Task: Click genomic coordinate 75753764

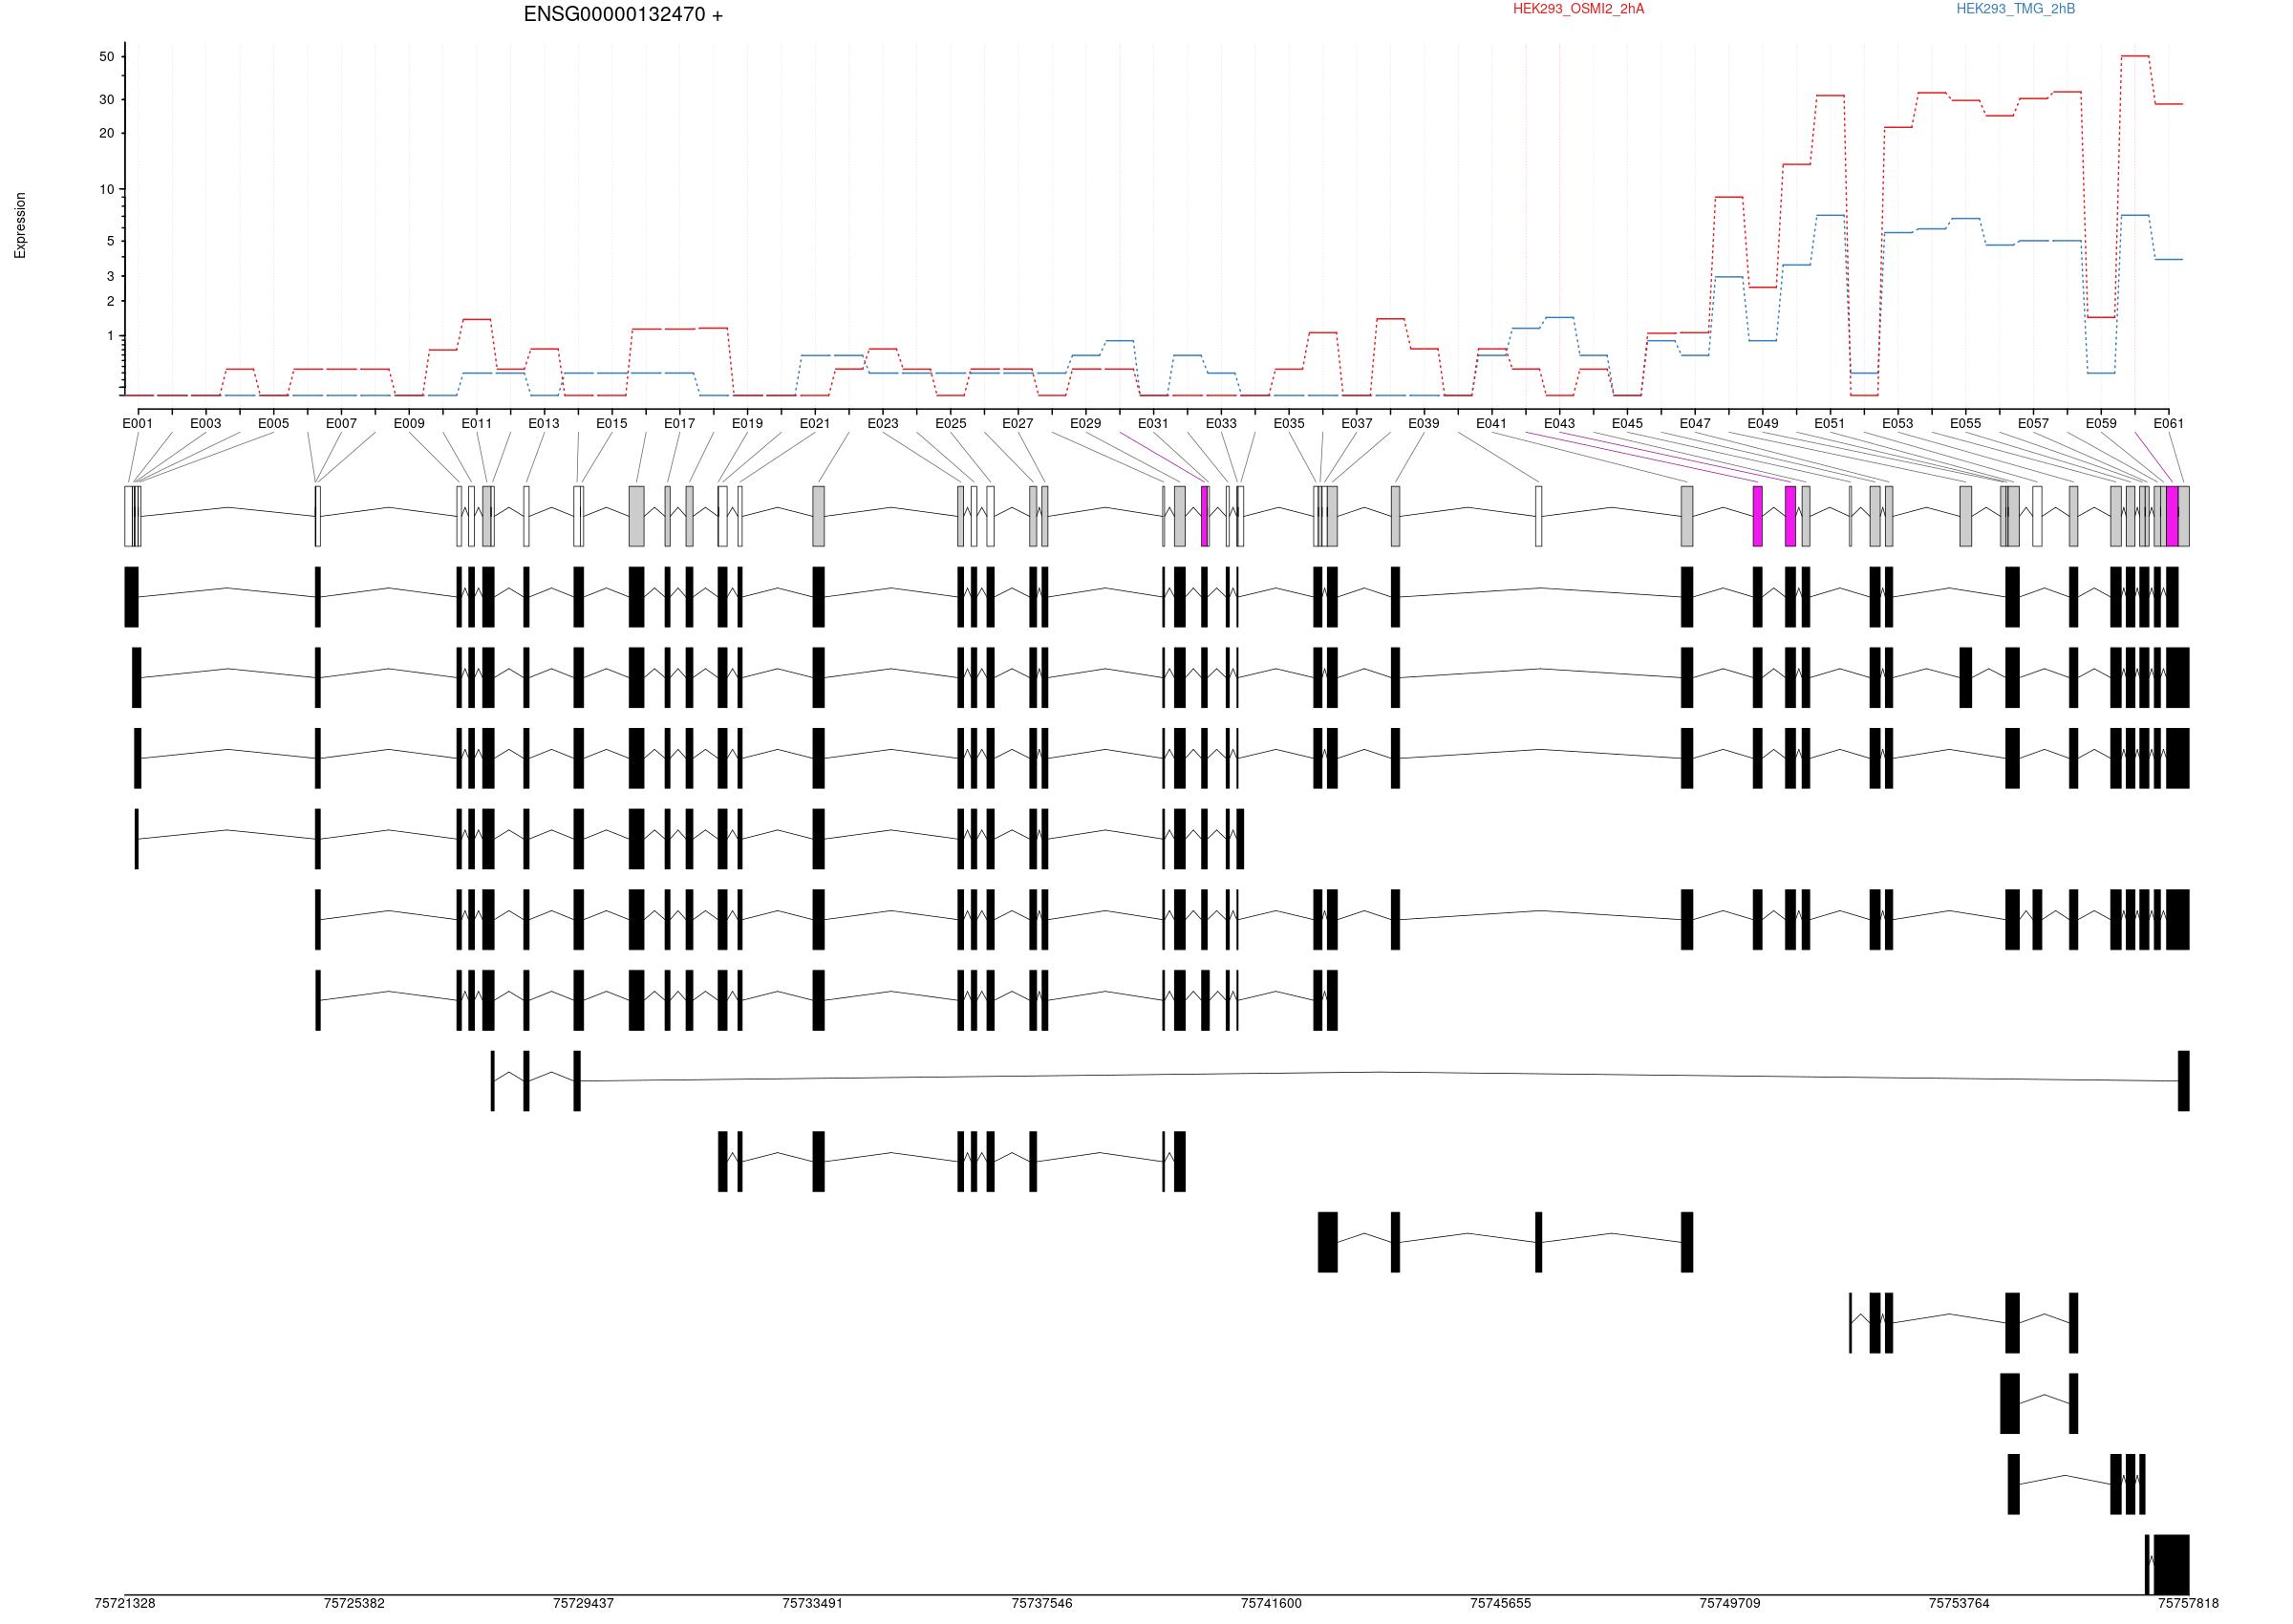Action: point(1959,1603)
